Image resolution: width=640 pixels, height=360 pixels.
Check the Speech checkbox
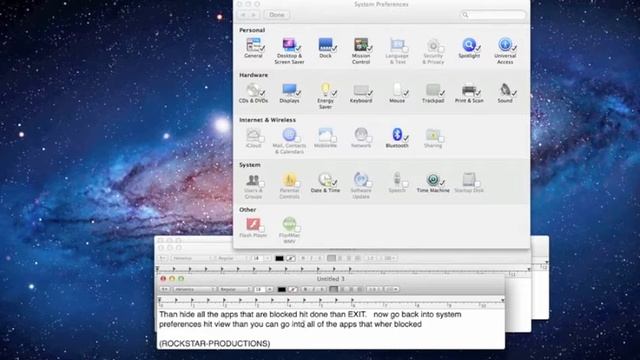(x=405, y=184)
